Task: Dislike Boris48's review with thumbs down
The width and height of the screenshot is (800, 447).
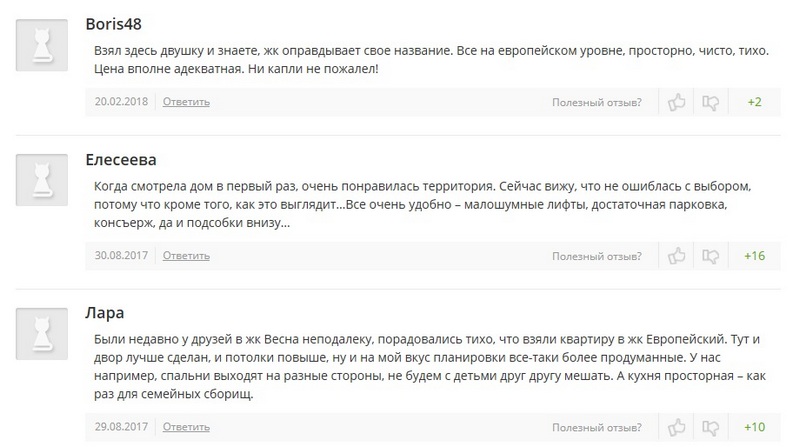Action: tap(710, 103)
